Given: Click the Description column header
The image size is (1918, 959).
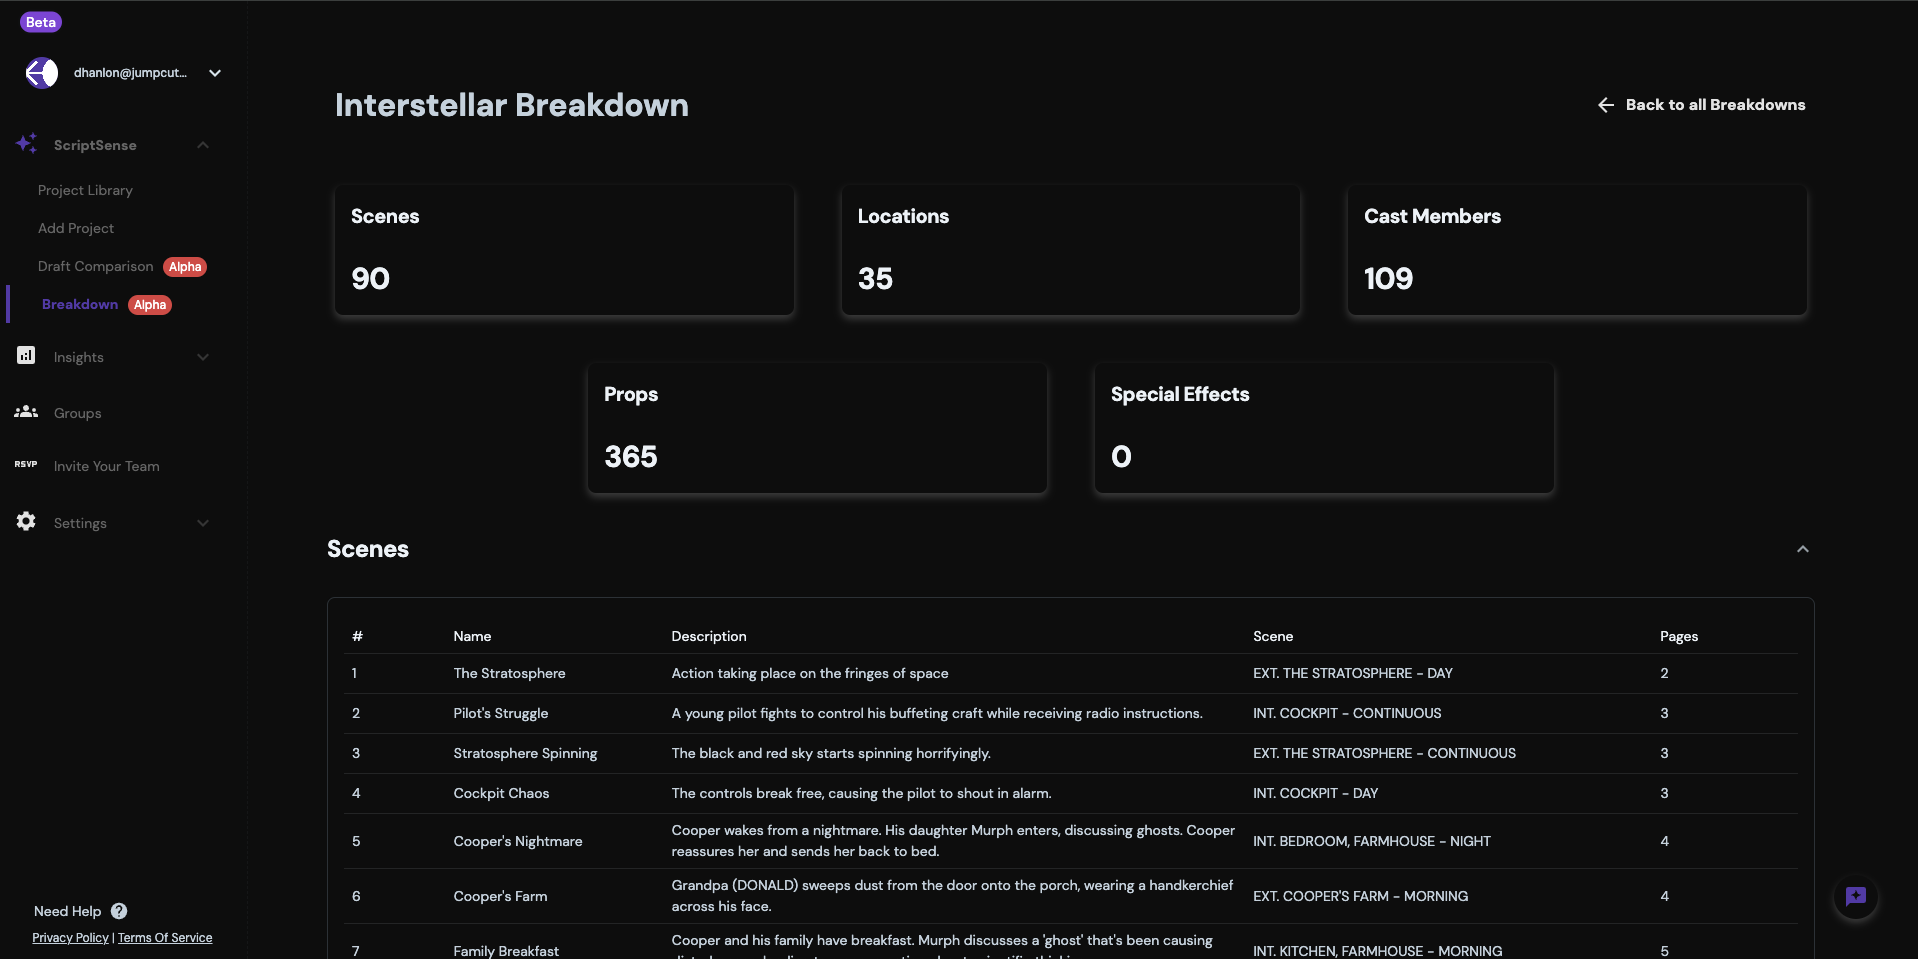Looking at the screenshot, I should click(709, 636).
